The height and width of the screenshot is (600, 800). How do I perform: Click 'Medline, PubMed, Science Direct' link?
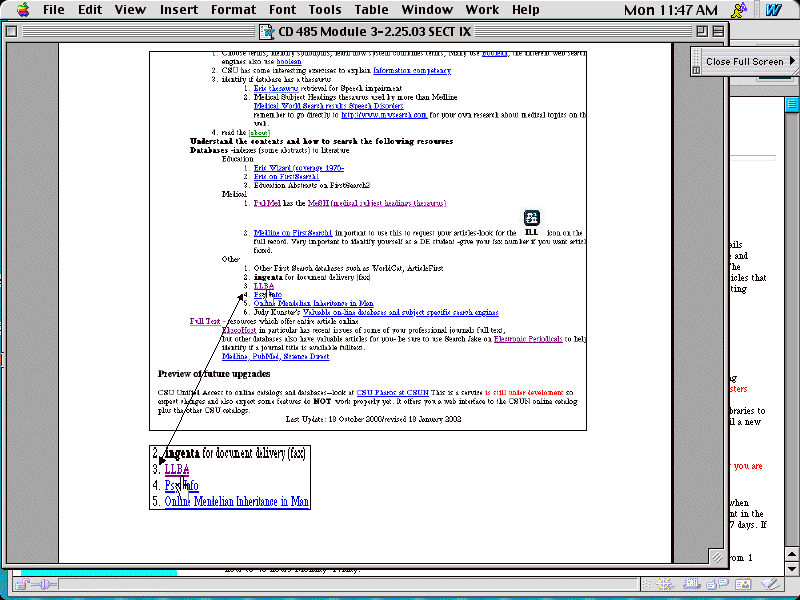point(276,356)
